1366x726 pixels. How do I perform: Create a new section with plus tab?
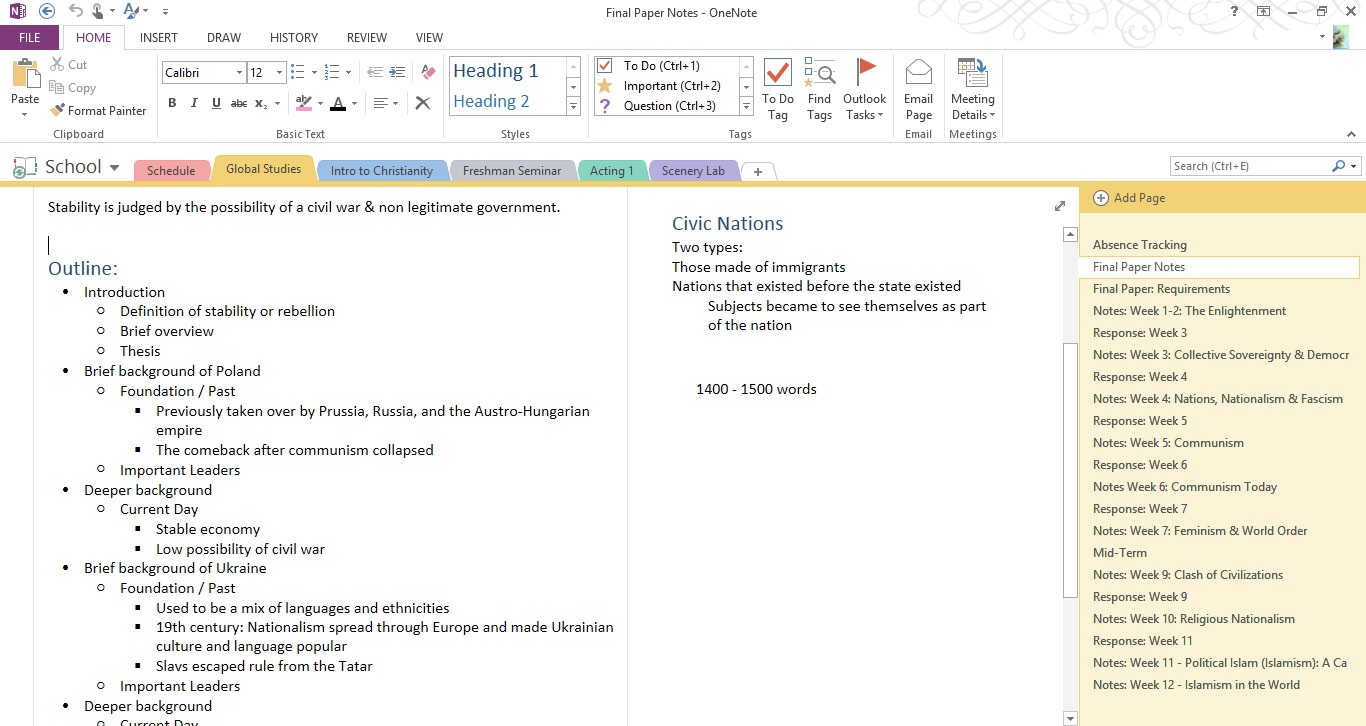pos(758,171)
